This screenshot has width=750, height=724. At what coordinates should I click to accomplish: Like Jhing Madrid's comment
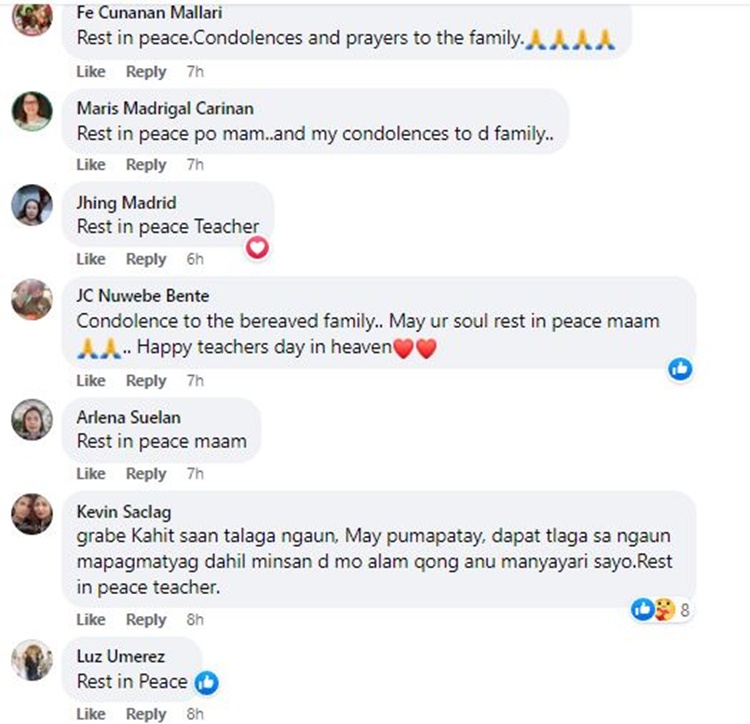coord(91,259)
